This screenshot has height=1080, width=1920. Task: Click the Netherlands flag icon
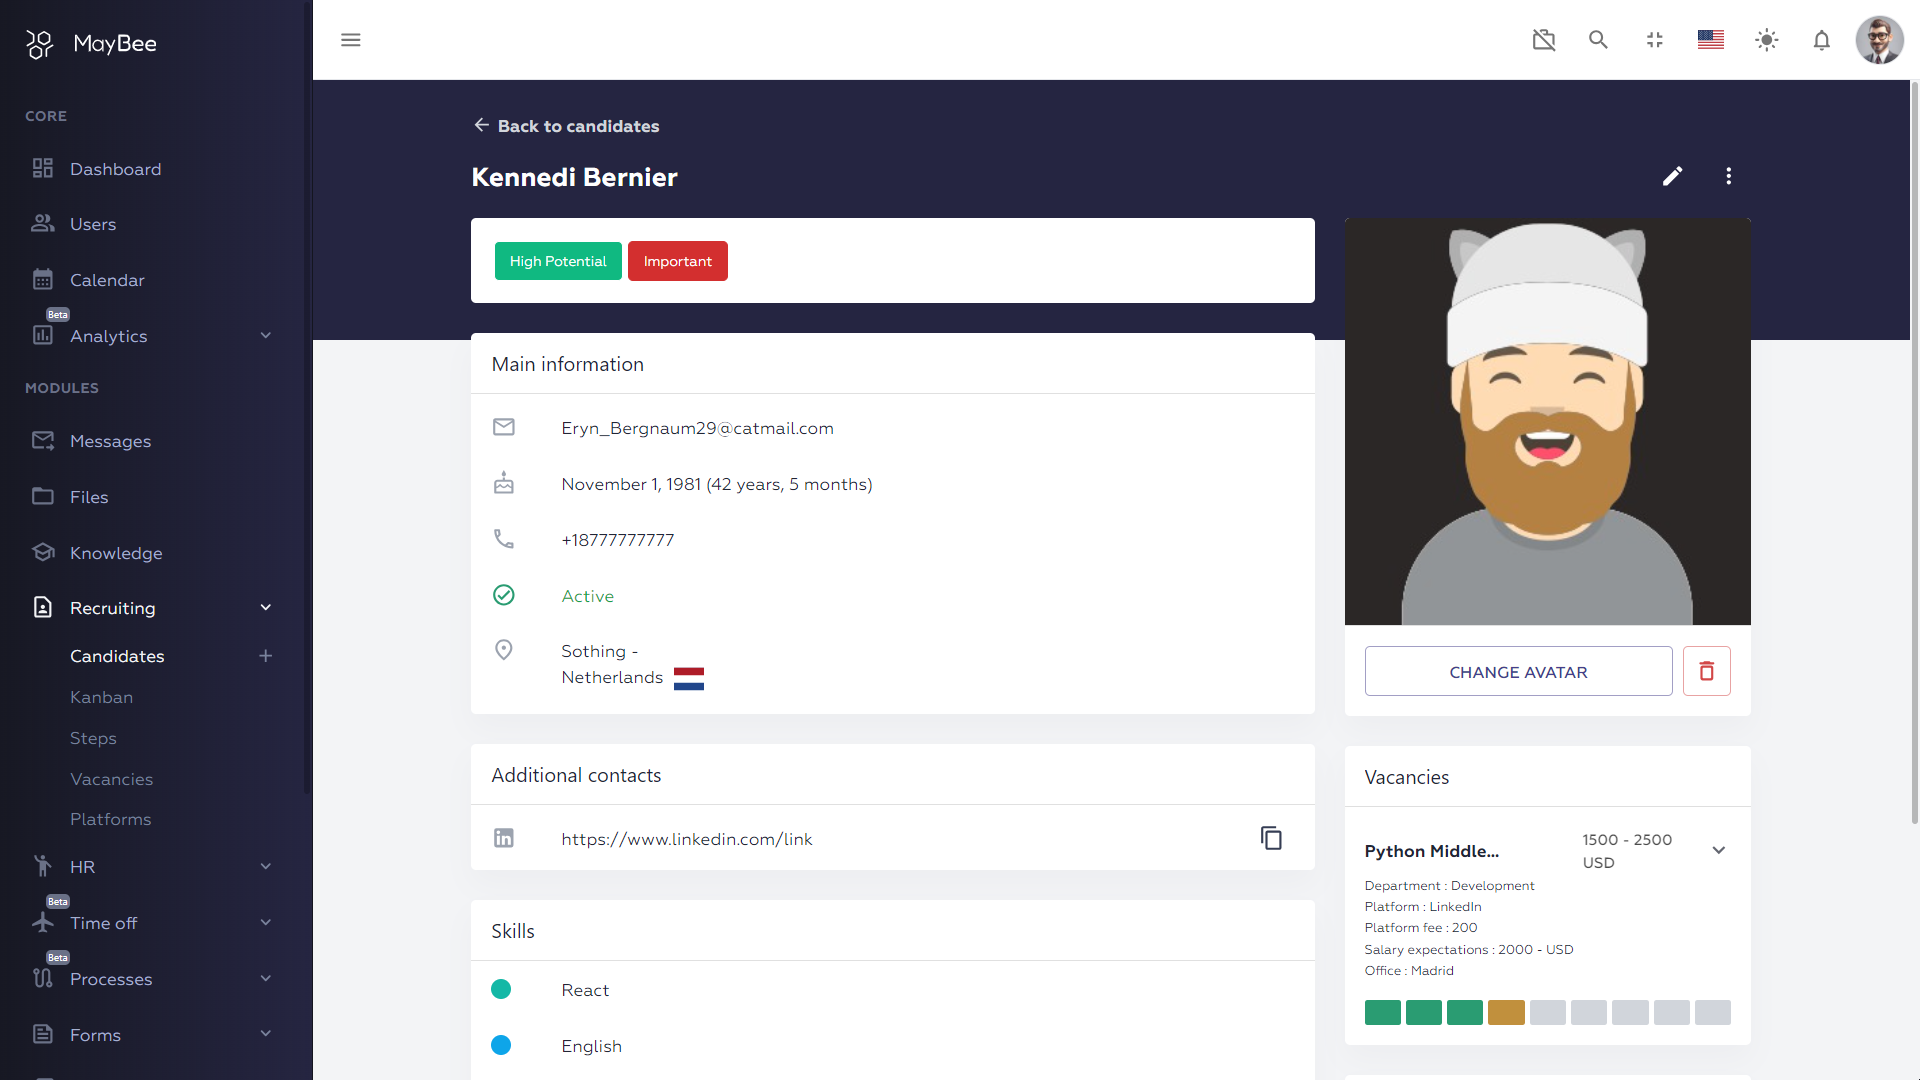pos(689,678)
